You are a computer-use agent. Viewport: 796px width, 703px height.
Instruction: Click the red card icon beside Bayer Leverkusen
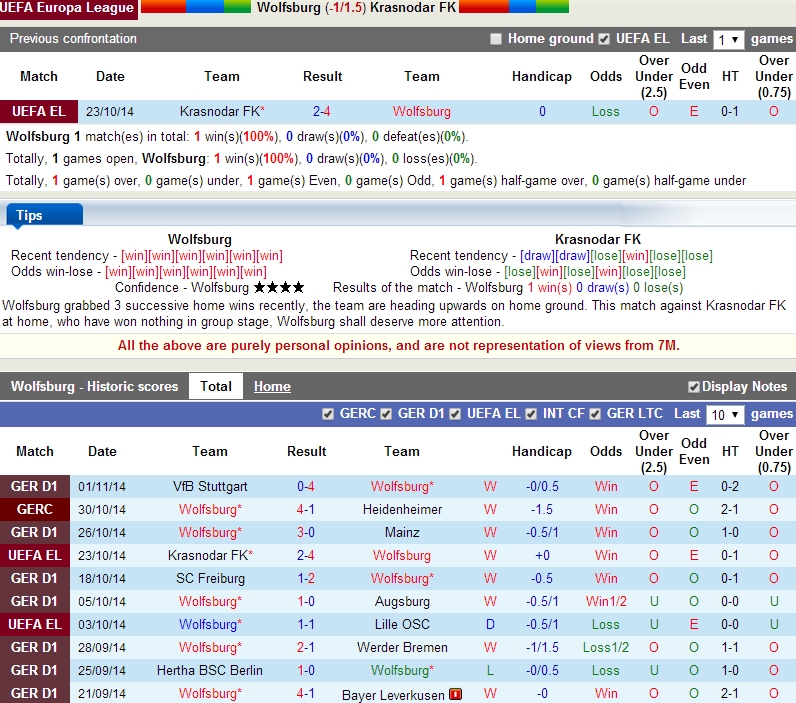coord(455,694)
